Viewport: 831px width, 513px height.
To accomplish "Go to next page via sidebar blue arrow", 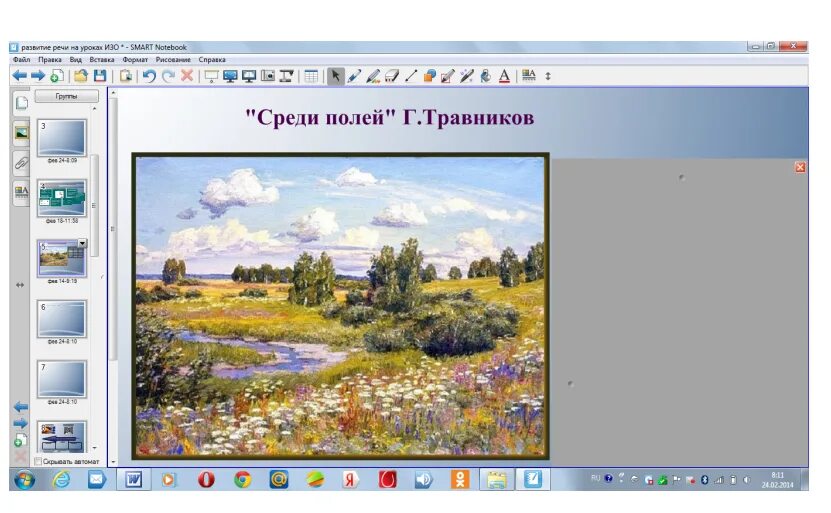I will (21, 423).
